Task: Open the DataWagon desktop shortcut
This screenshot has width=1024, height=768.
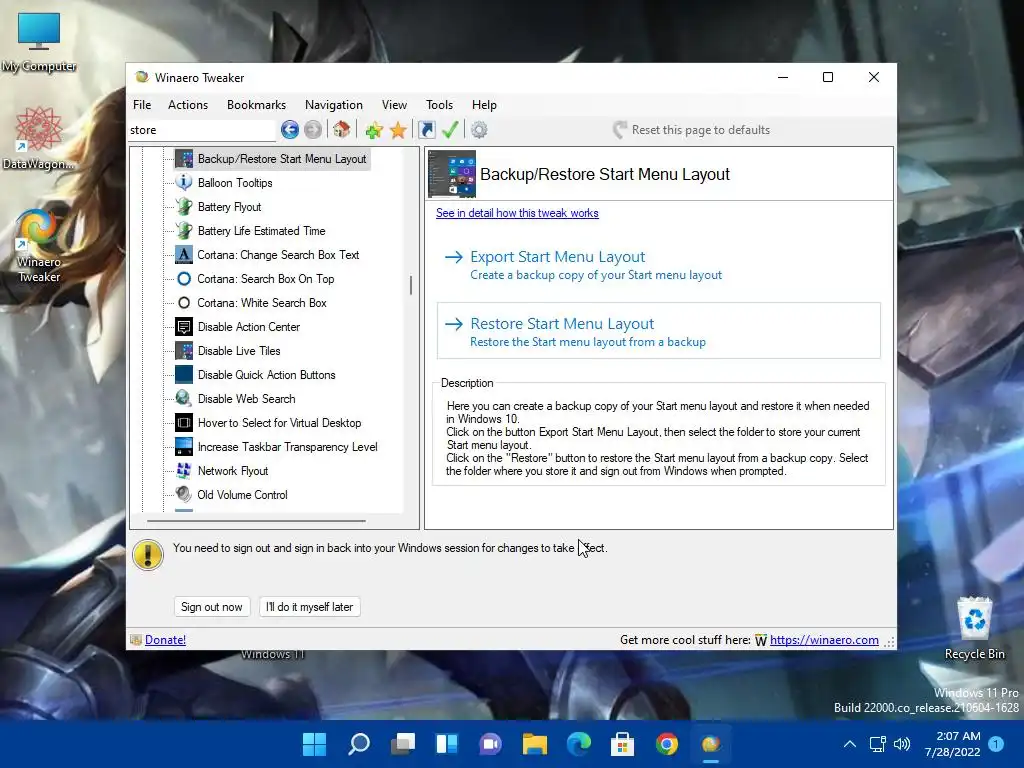Action: pyautogui.click(x=39, y=138)
